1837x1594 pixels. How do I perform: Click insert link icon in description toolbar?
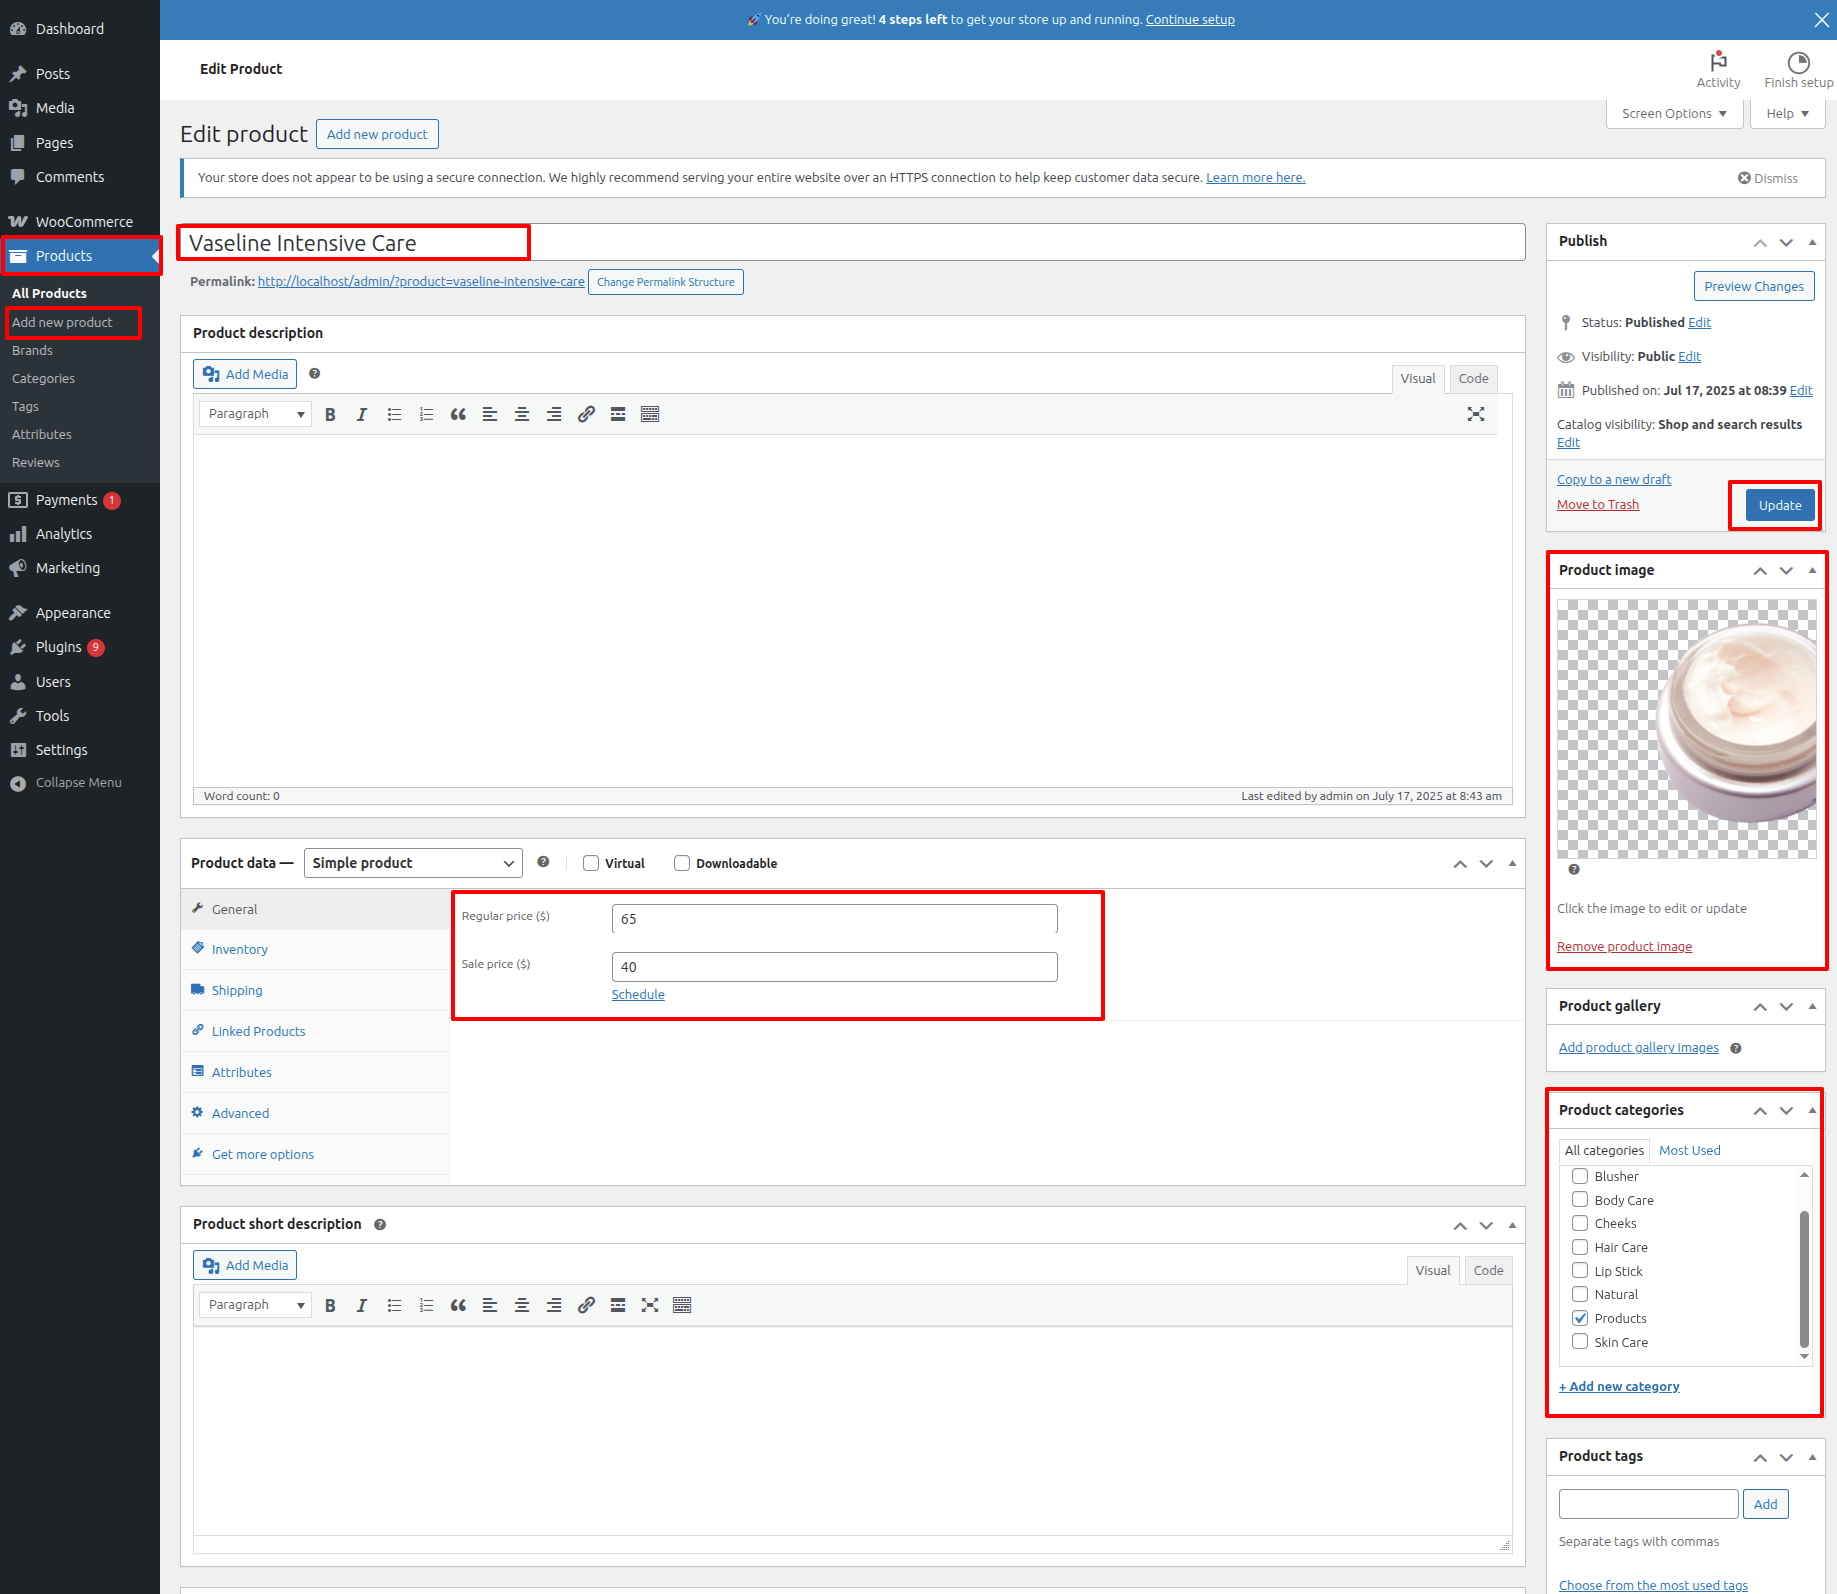tap(586, 414)
